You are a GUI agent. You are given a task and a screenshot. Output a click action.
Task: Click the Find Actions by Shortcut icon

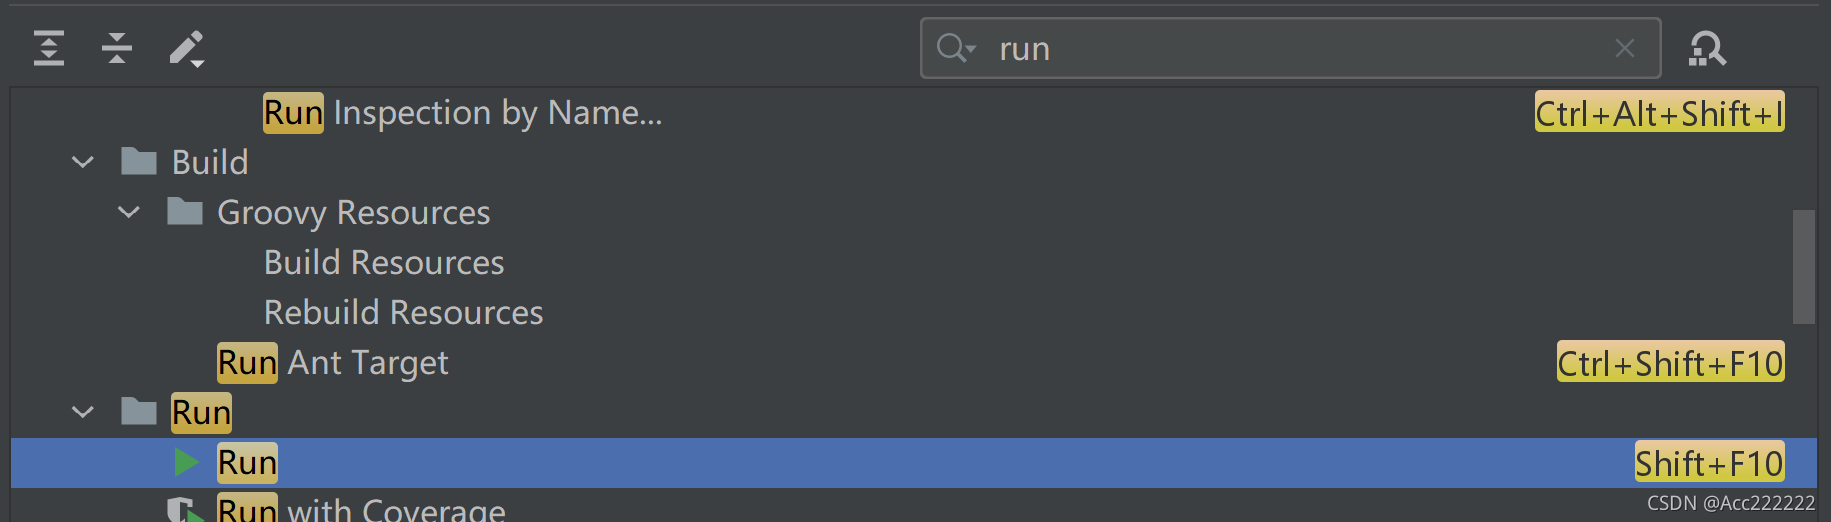(x=1707, y=48)
